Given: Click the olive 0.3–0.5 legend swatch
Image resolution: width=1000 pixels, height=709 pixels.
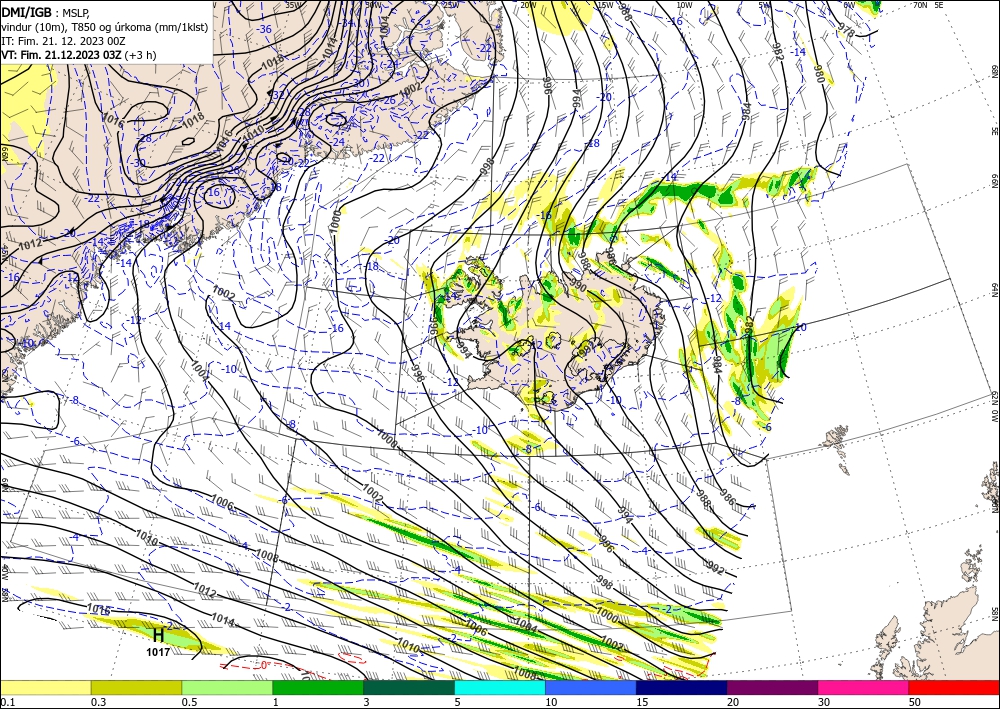Looking at the screenshot, I should [x=136, y=687].
